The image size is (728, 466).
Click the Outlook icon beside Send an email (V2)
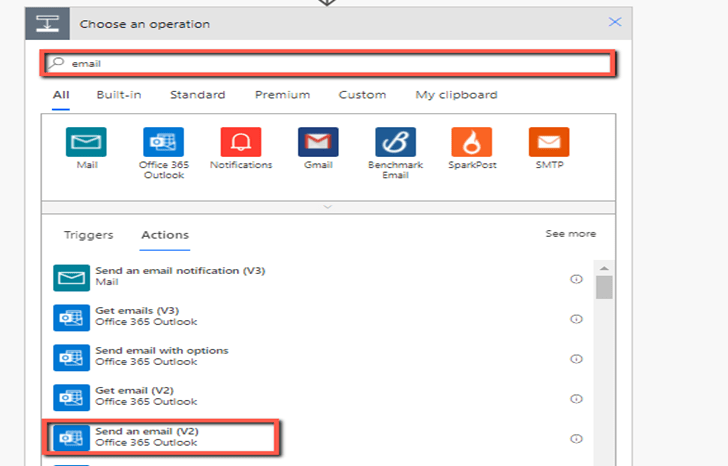click(x=72, y=438)
